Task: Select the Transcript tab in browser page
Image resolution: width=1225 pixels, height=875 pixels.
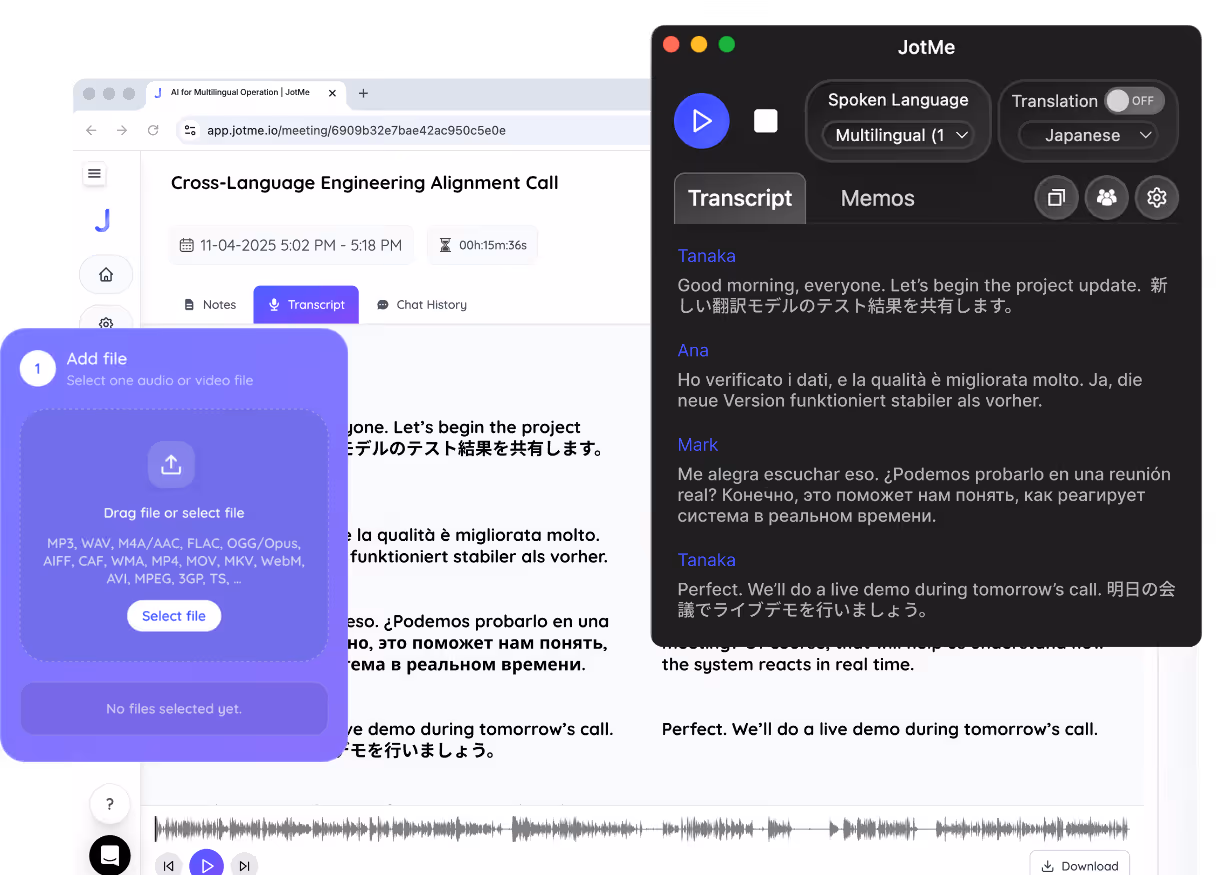Action: [x=306, y=305]
